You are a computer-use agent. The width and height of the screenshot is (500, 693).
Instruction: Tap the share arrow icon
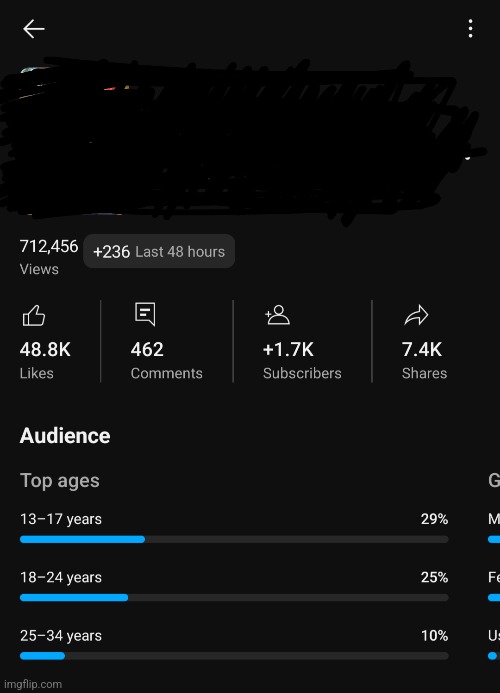[x=416, y=316]
